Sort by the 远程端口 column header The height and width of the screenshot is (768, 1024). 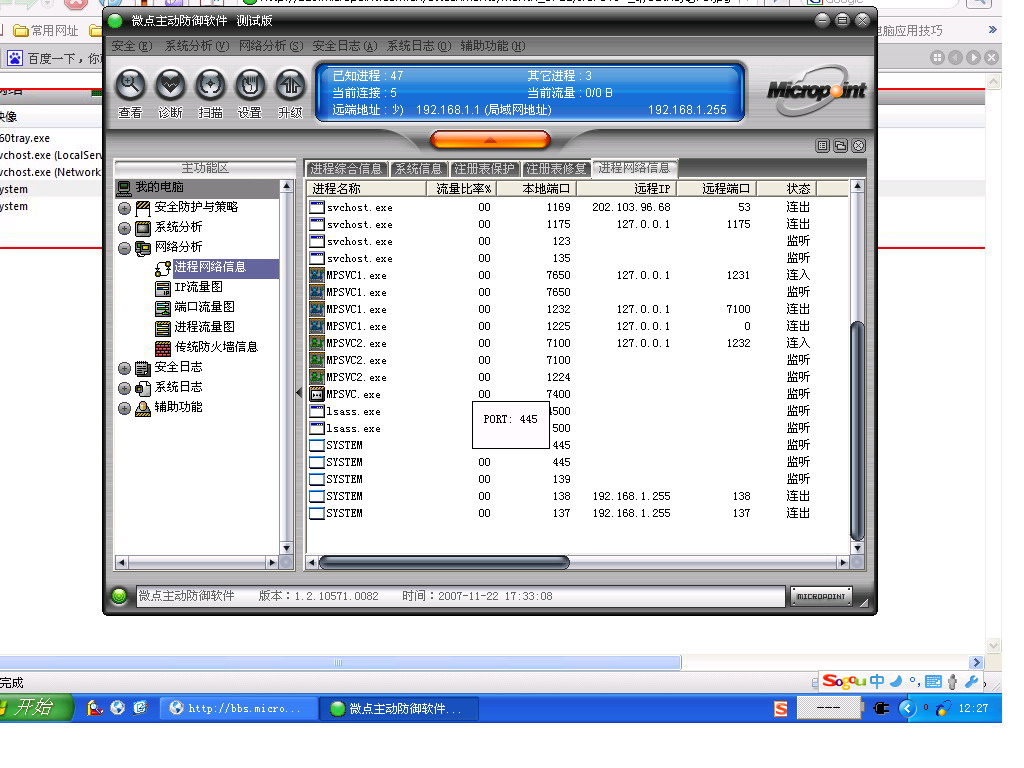coord(717,189)
